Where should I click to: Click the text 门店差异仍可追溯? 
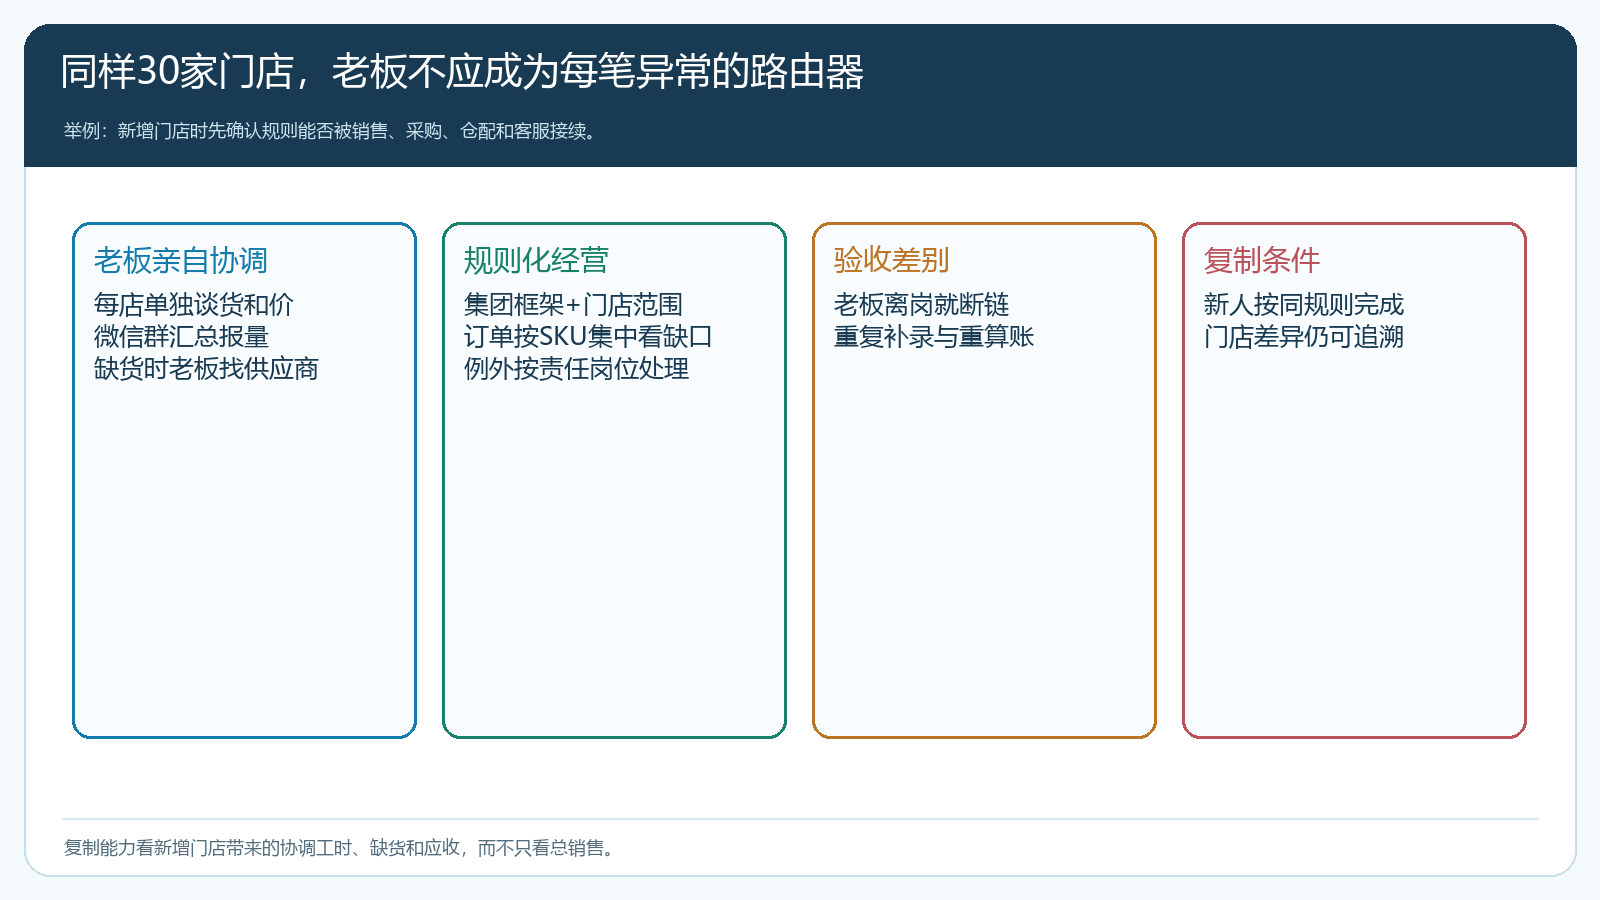(1304, 336)
